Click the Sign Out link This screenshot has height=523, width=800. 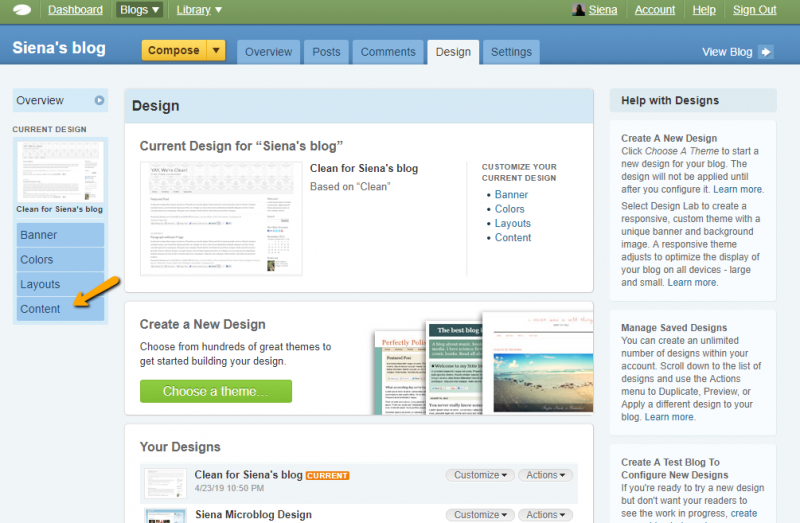pos(754,10)
